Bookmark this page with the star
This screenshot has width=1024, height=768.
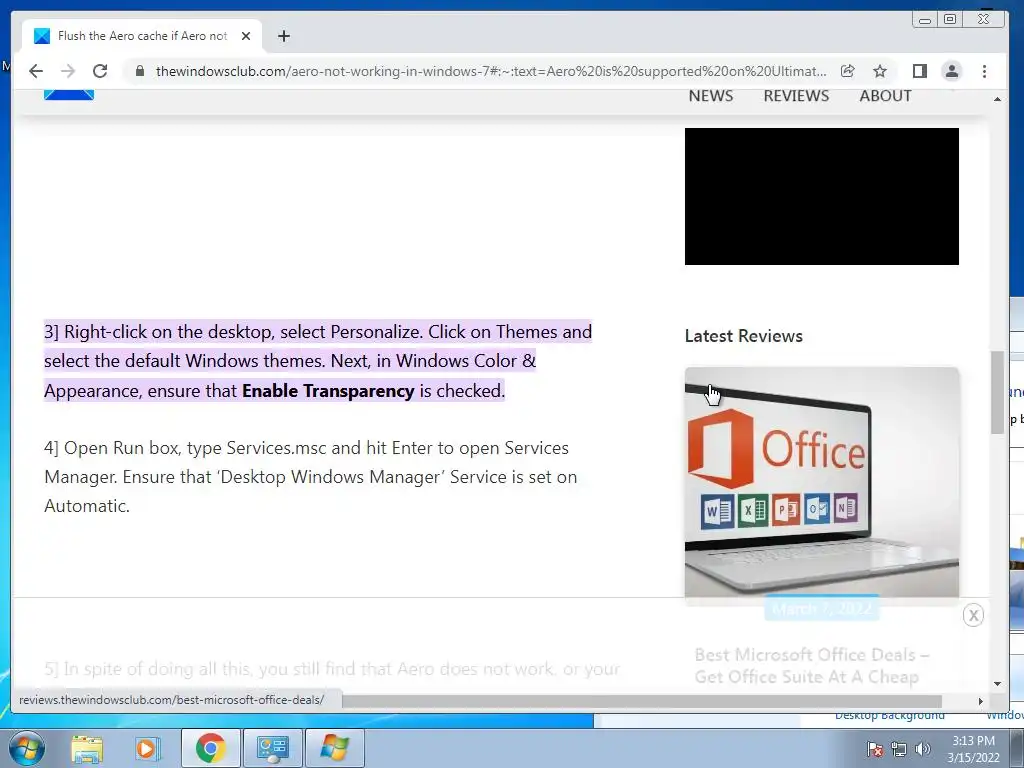pos(880,71)
